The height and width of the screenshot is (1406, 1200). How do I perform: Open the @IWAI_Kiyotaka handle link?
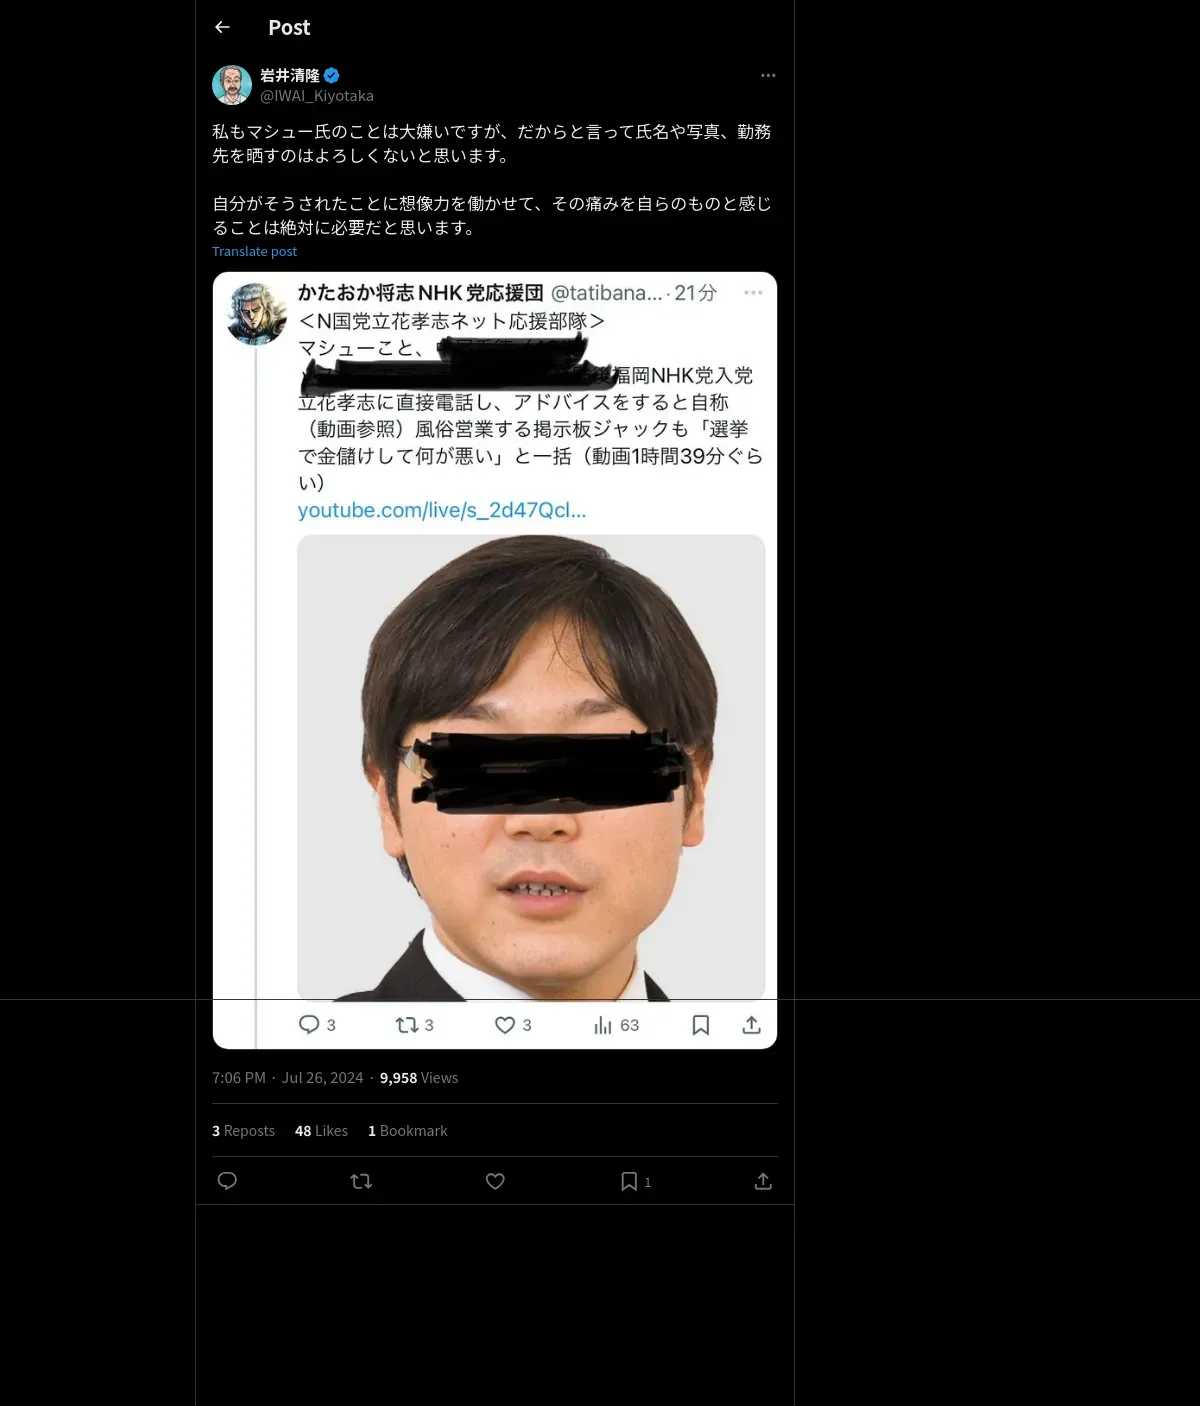(x=317, y=96)
